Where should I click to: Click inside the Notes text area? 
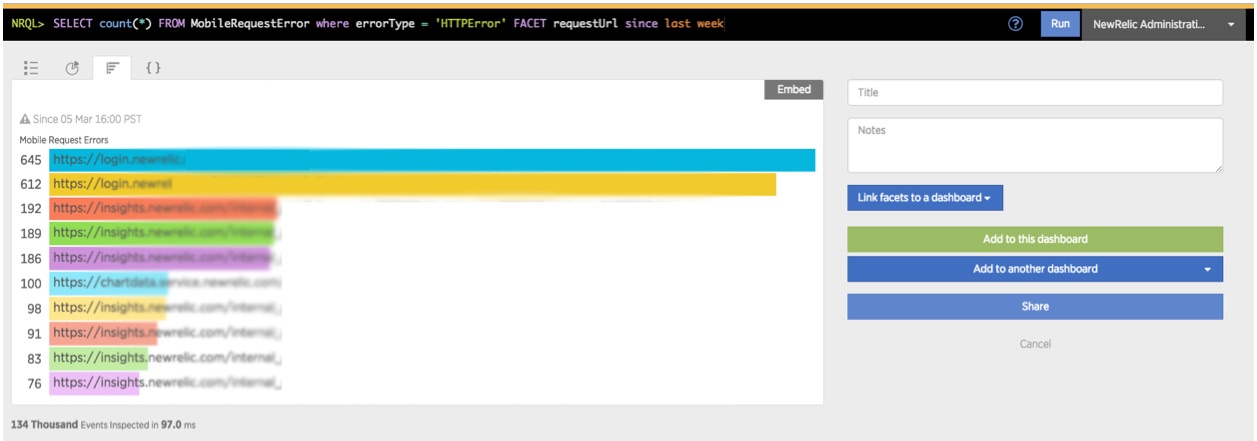(x=1035, y=145)
